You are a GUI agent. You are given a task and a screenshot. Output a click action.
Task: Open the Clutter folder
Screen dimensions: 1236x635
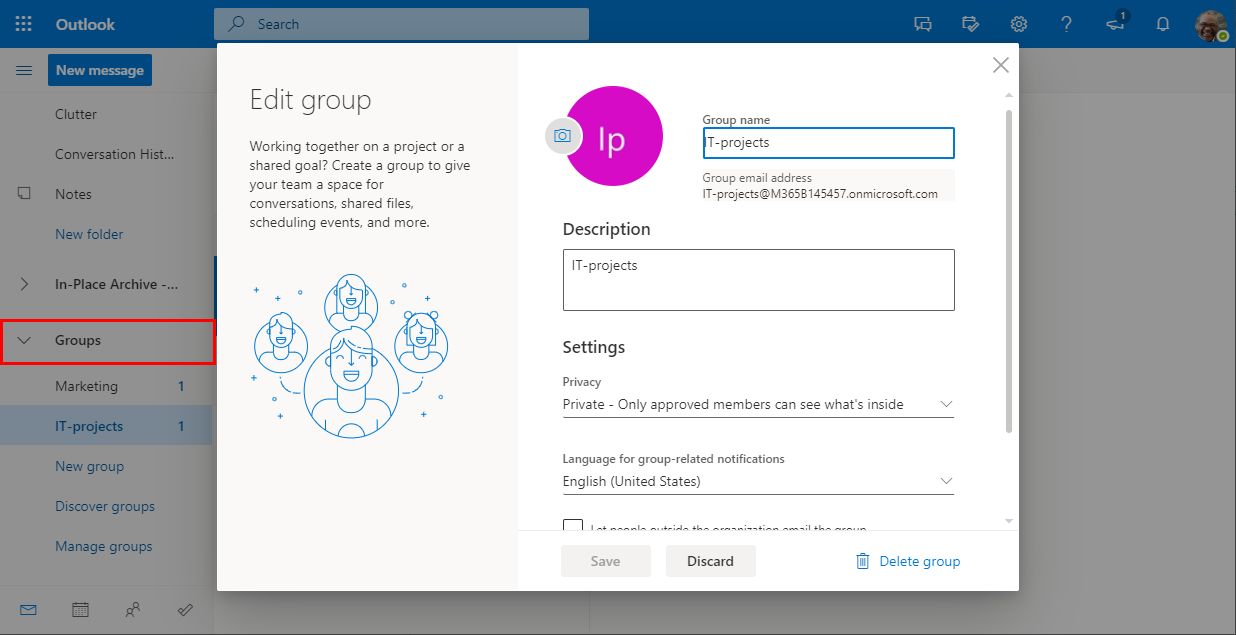pyautogui.click(x=76, y=114)
